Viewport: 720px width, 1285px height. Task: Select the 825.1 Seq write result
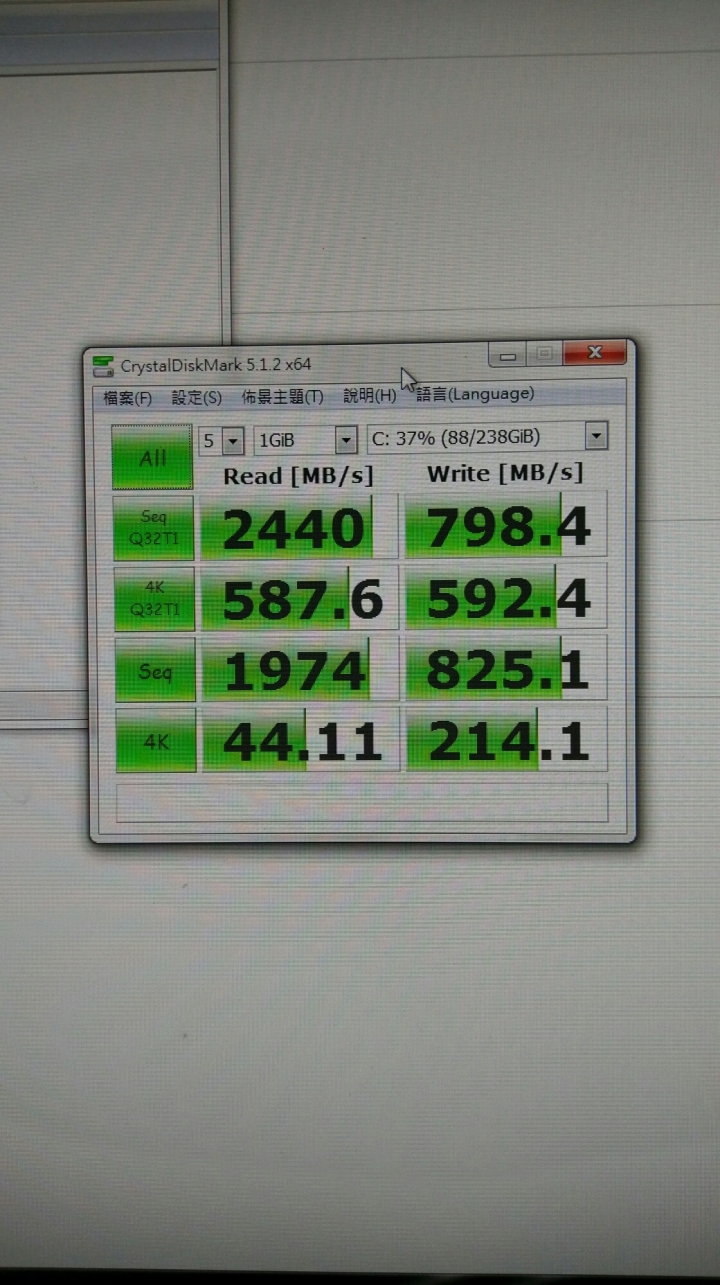point(506,667)
